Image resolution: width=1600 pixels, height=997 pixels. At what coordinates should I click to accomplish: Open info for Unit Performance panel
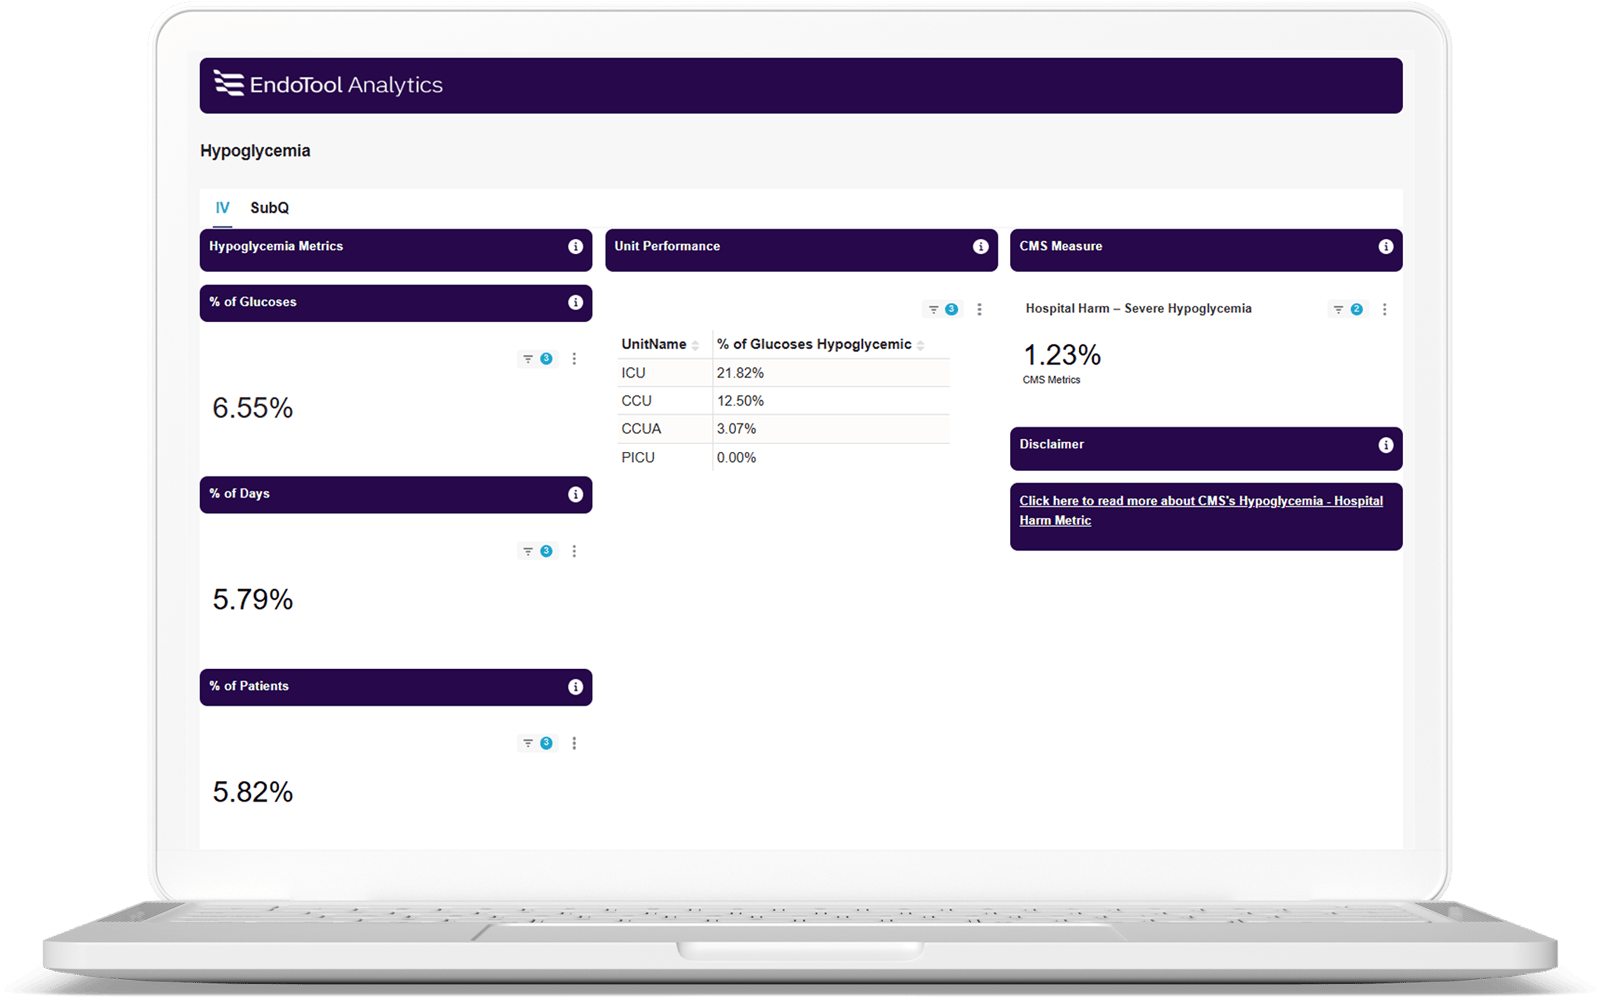point(980,247)
